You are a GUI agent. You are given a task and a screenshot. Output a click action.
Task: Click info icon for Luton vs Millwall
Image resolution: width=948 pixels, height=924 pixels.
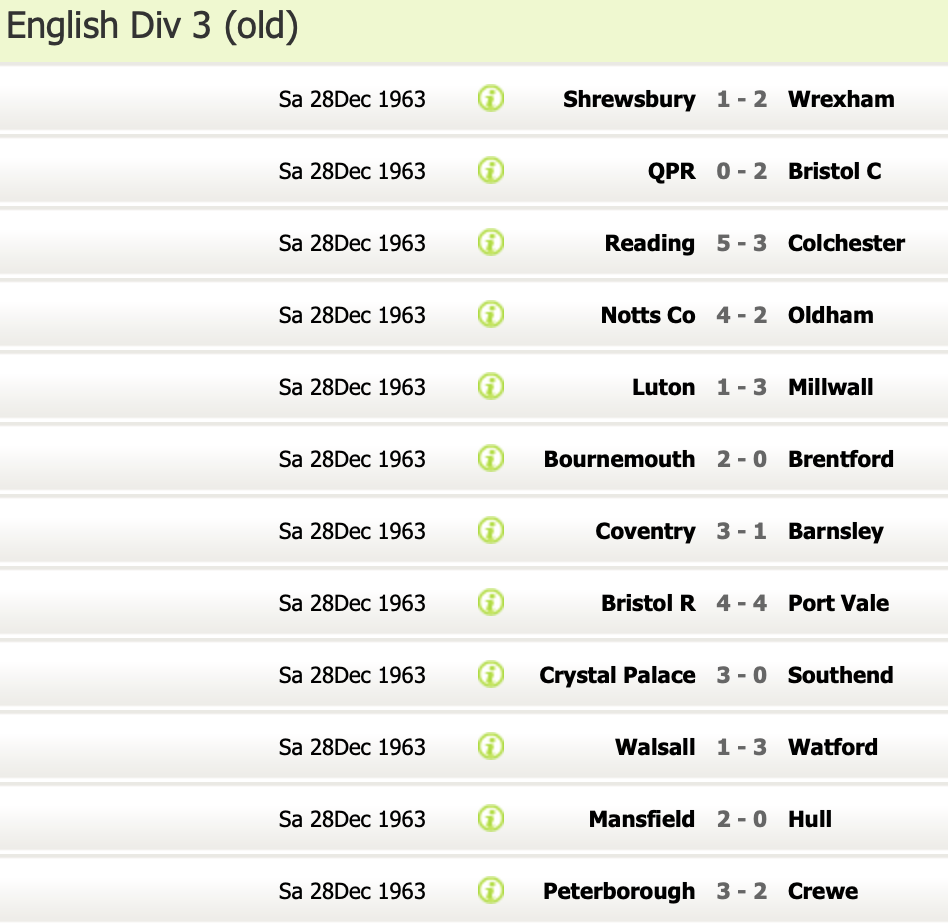pyautogui.click(x=490, y=387)
